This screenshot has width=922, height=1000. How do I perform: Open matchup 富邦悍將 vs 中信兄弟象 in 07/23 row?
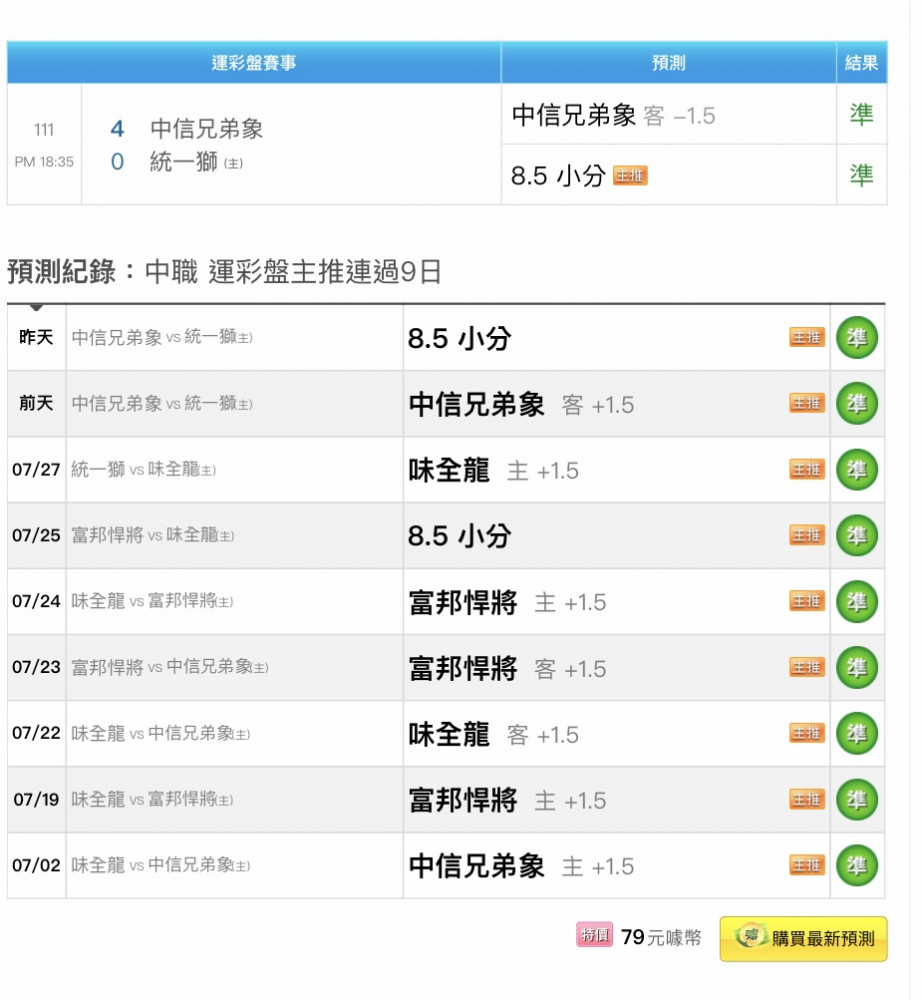pyautogui.click(x=170, y=667)
